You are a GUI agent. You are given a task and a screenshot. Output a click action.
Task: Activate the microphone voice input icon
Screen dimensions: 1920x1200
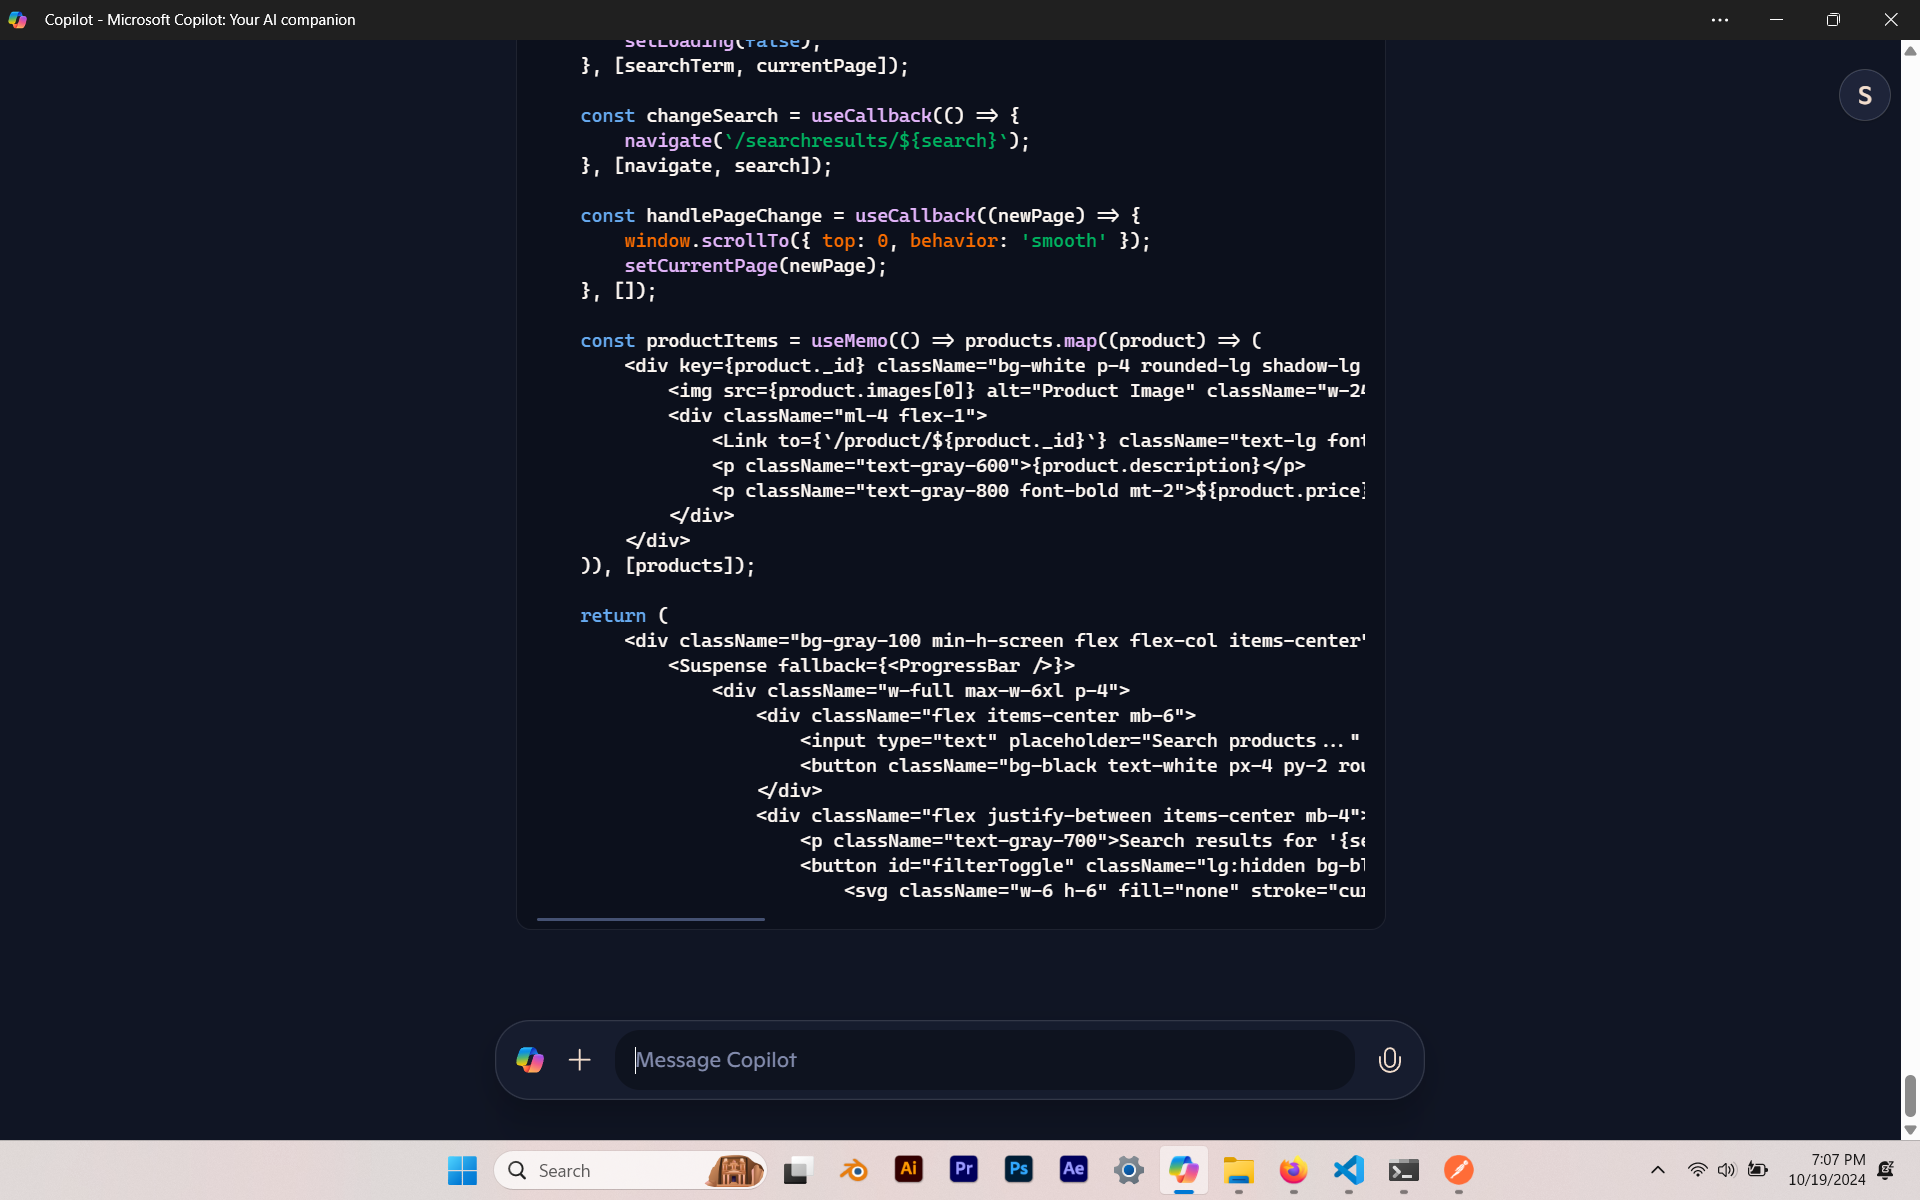[1389, 1060]
